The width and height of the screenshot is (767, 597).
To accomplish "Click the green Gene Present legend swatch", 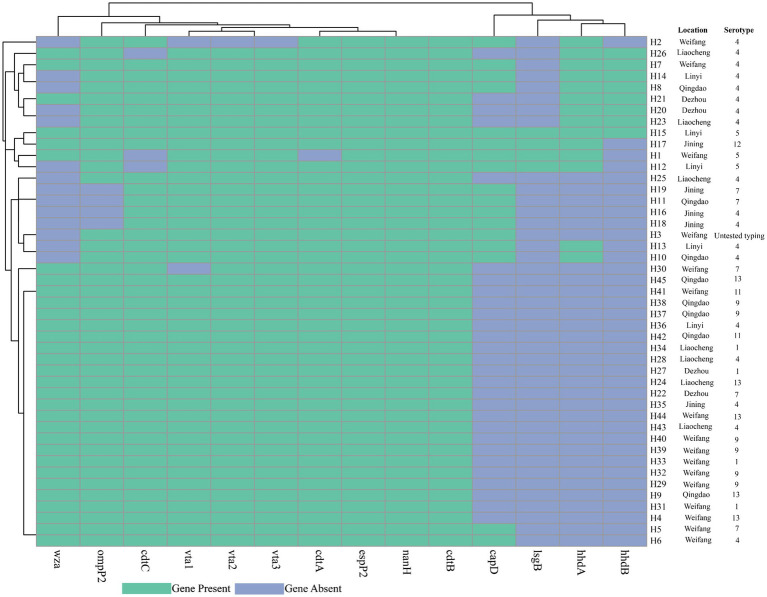I will (146, 588).
